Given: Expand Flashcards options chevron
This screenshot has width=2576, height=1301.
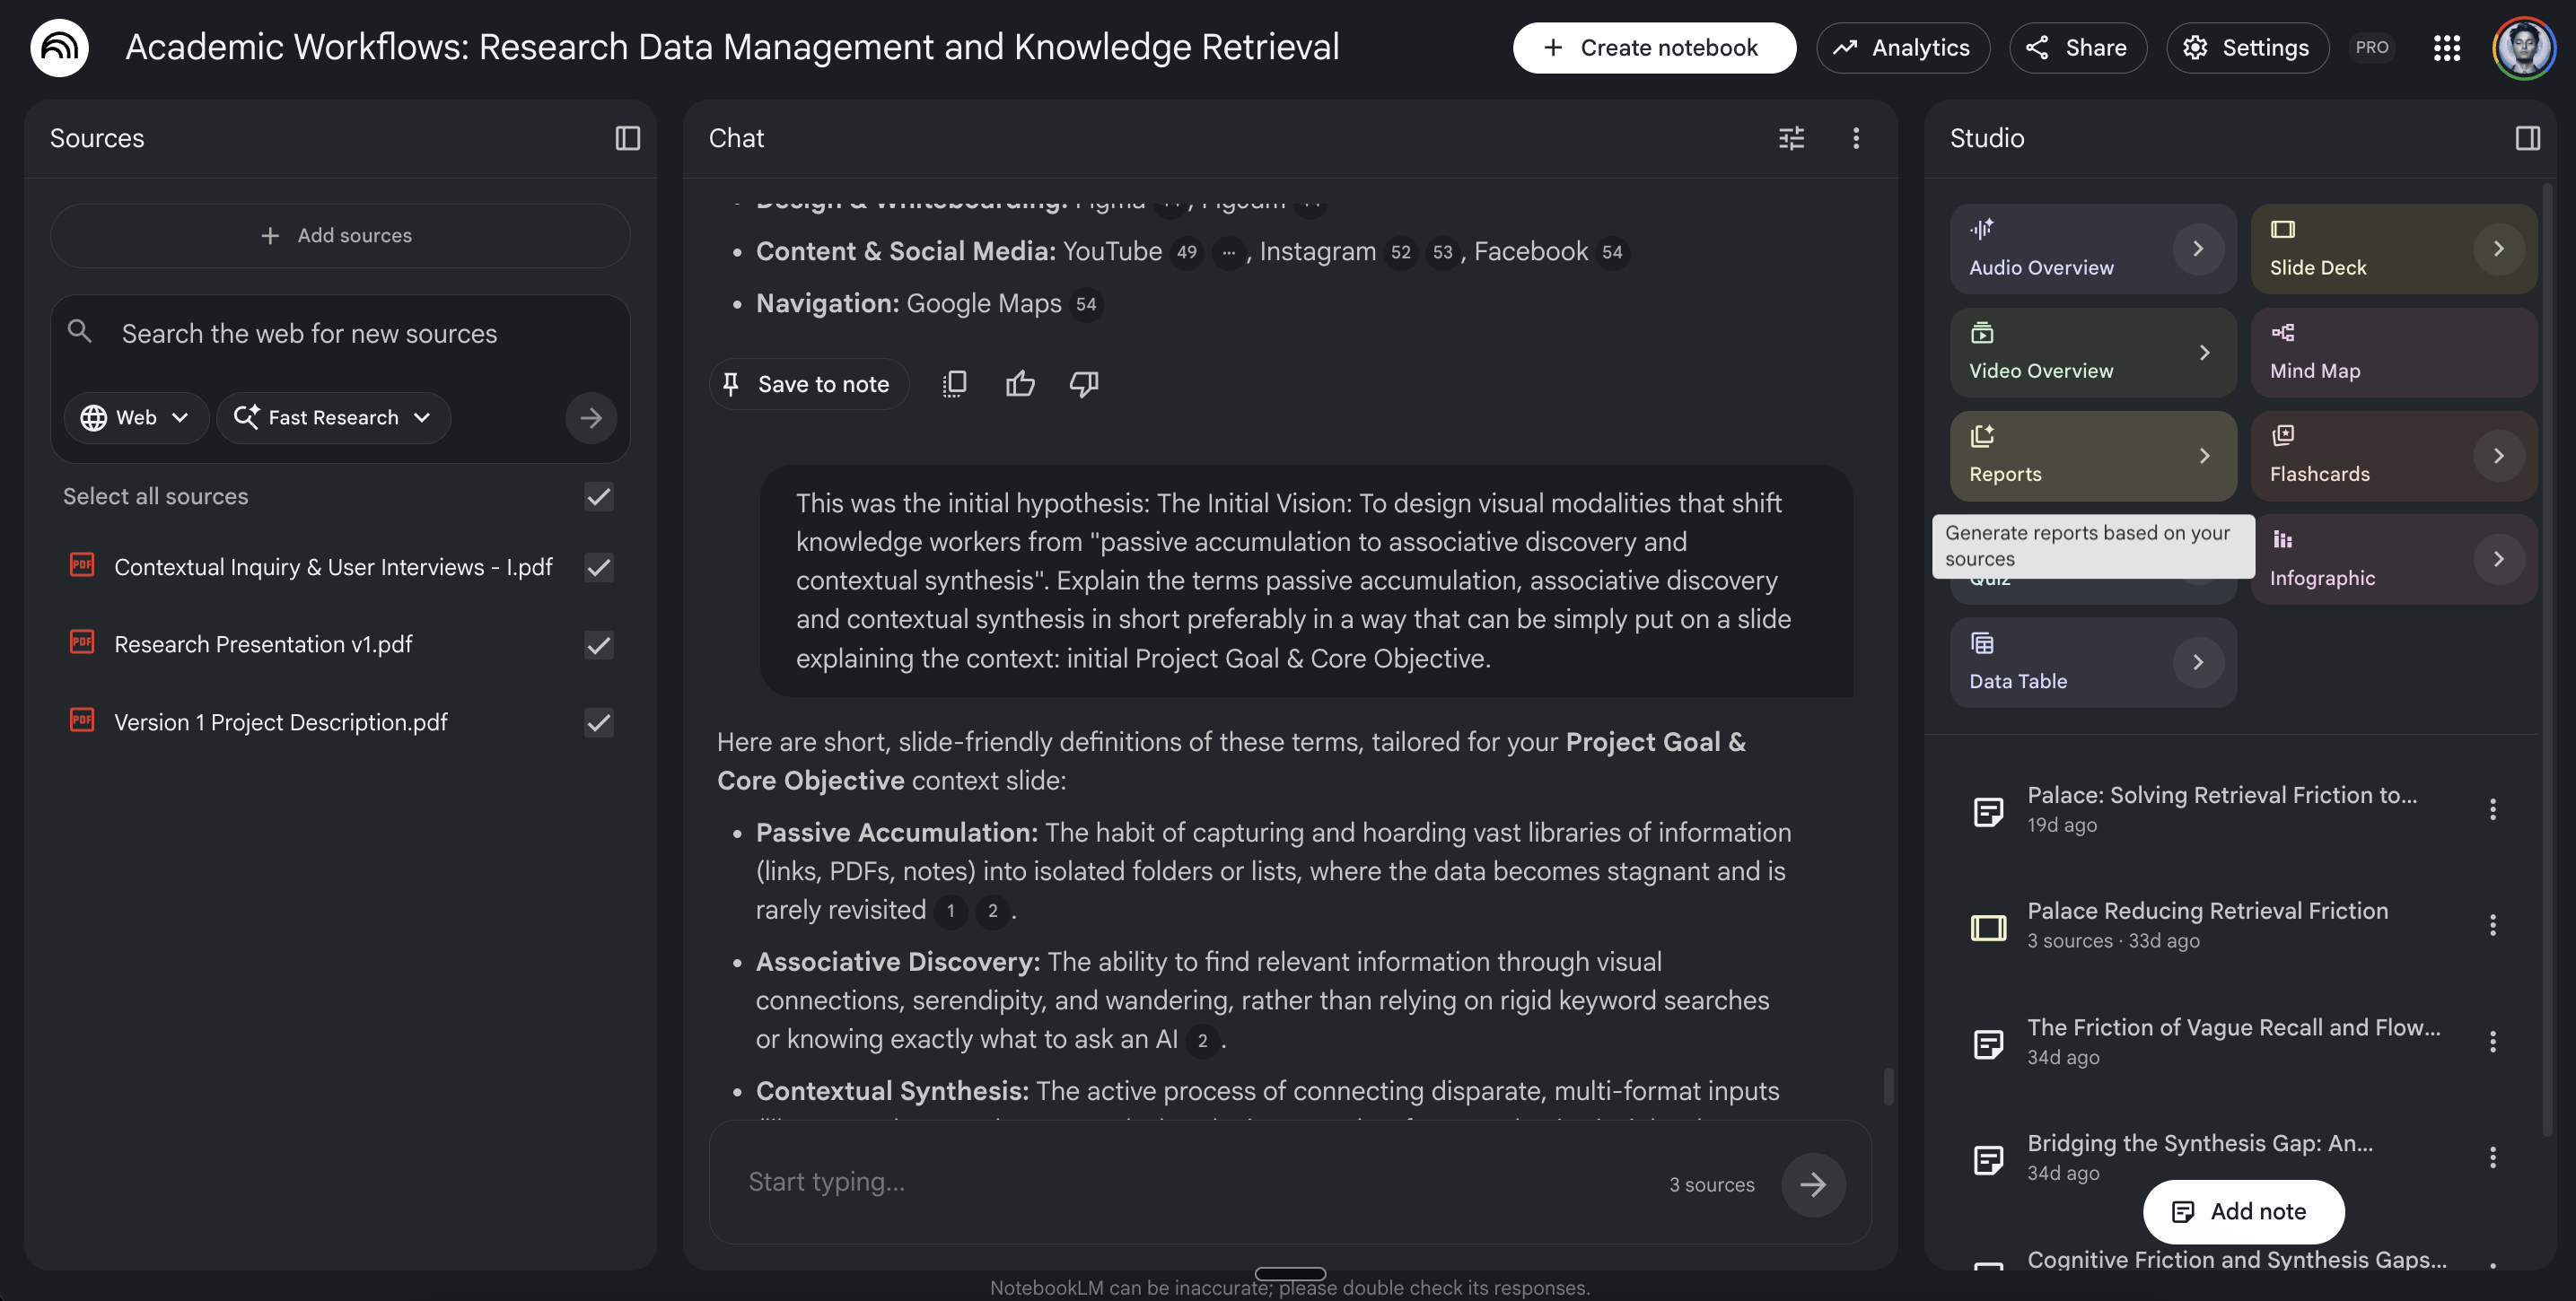Looking at the screenshot, I should click(x=2498, y=456).
